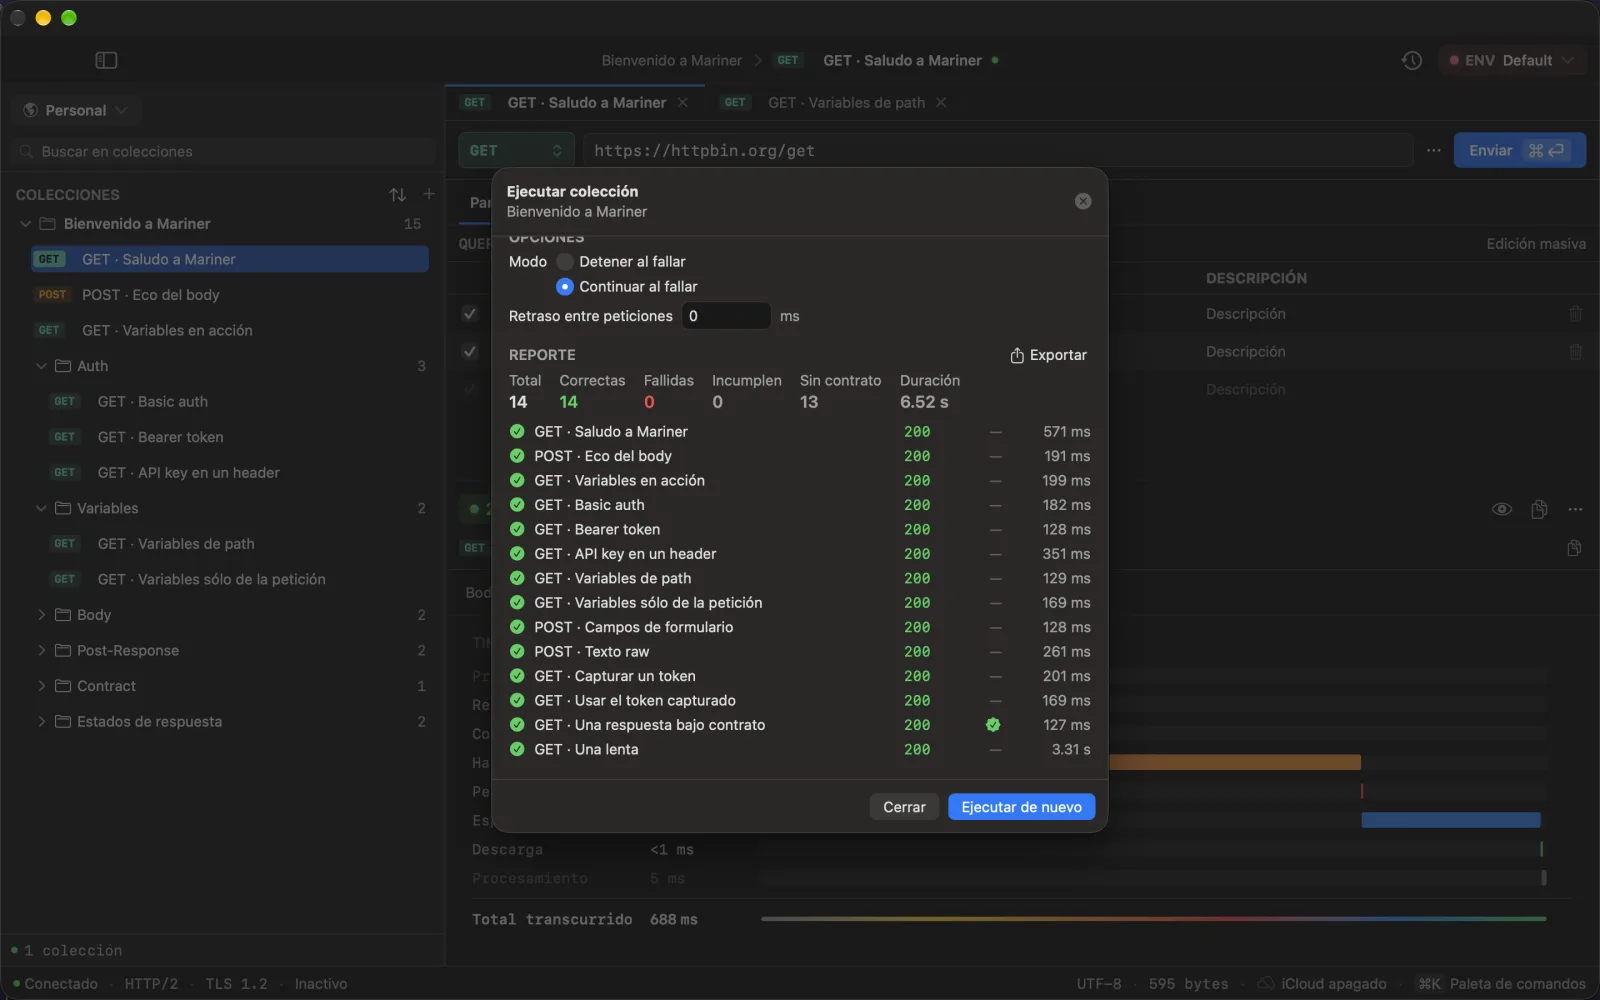Add a new collection with plus icon

[x=429, y=194]
